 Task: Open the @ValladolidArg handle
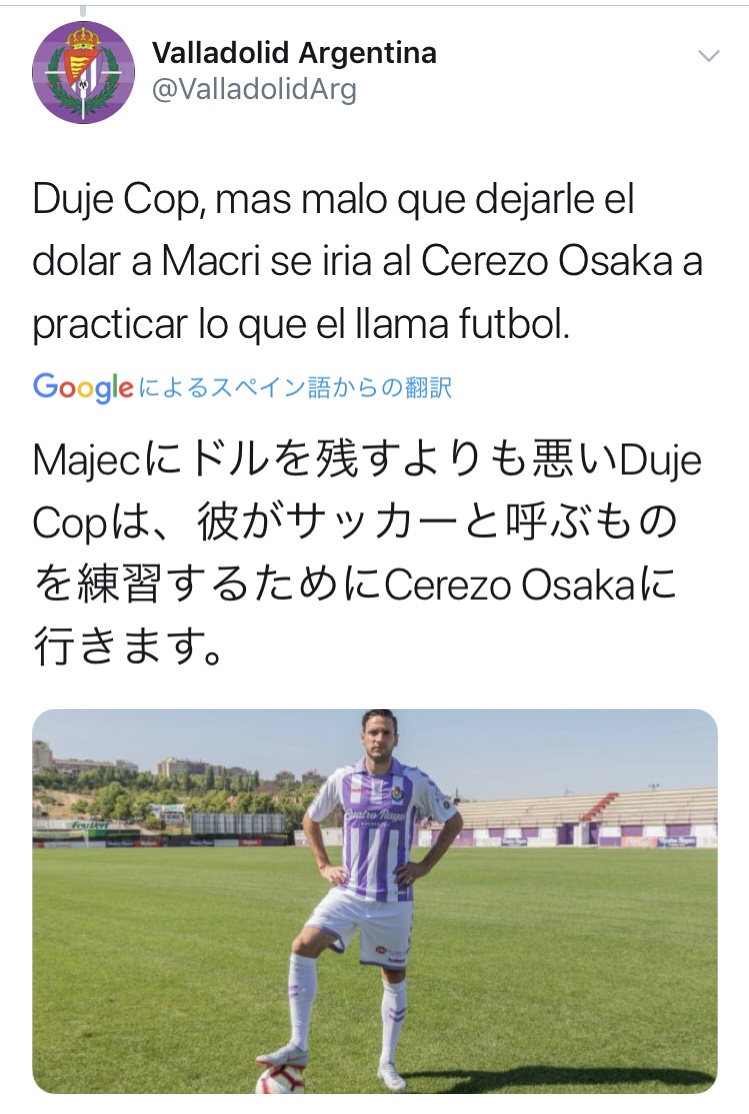[x=254, y=90]
